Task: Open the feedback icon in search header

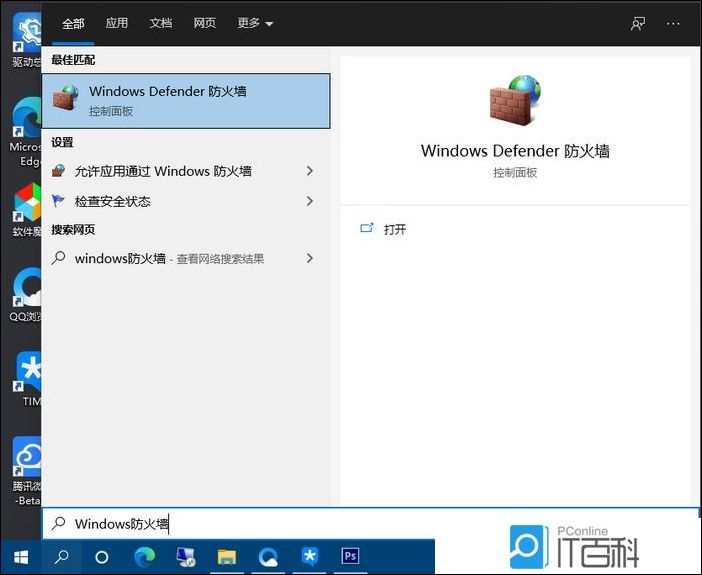Action: pos(638,24)
